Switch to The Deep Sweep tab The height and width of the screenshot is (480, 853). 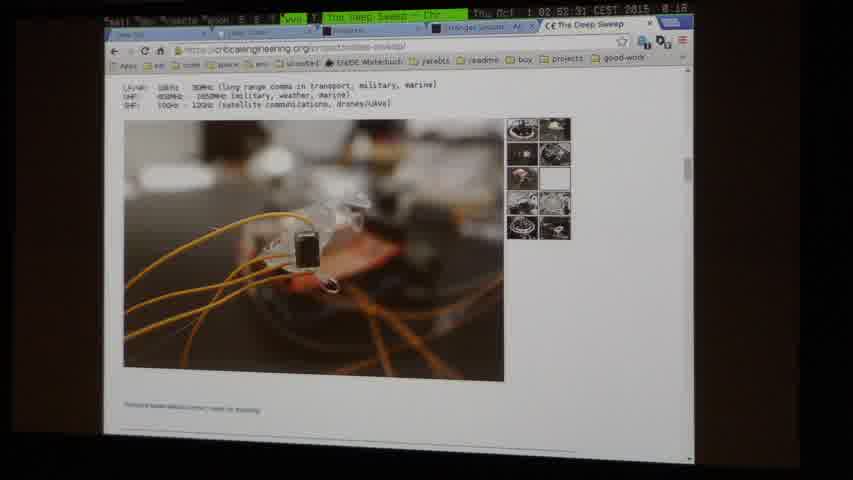(x=597, y=25)
